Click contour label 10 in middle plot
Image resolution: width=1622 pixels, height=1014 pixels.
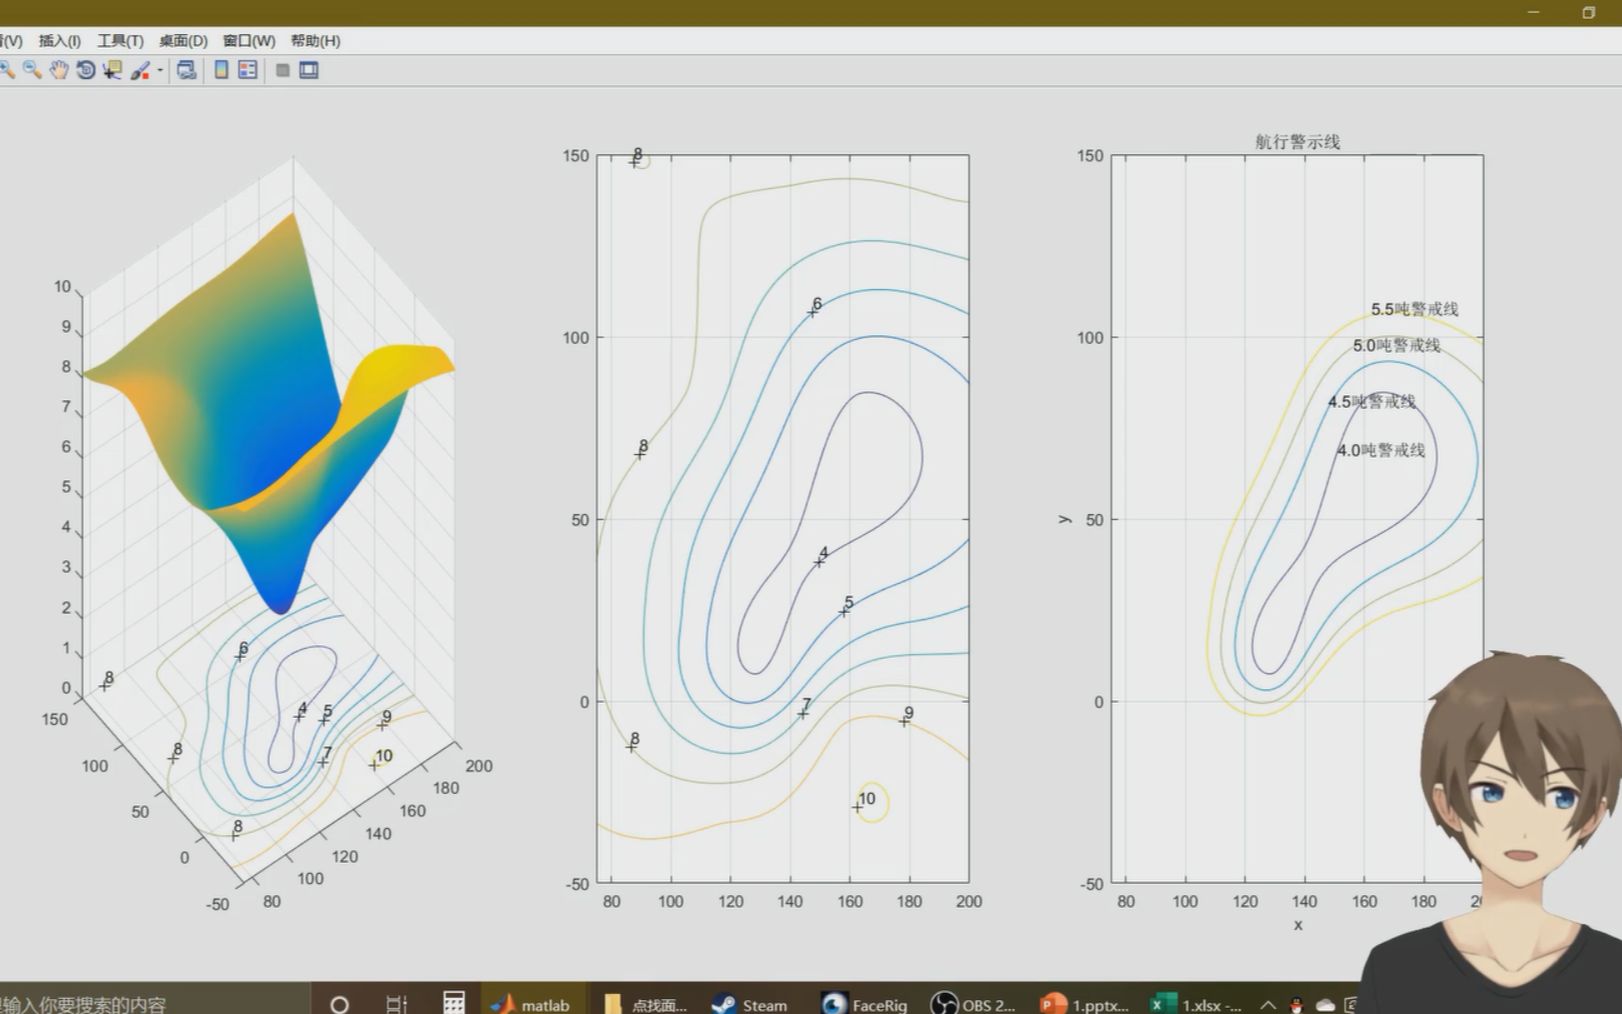pos(866,798)
